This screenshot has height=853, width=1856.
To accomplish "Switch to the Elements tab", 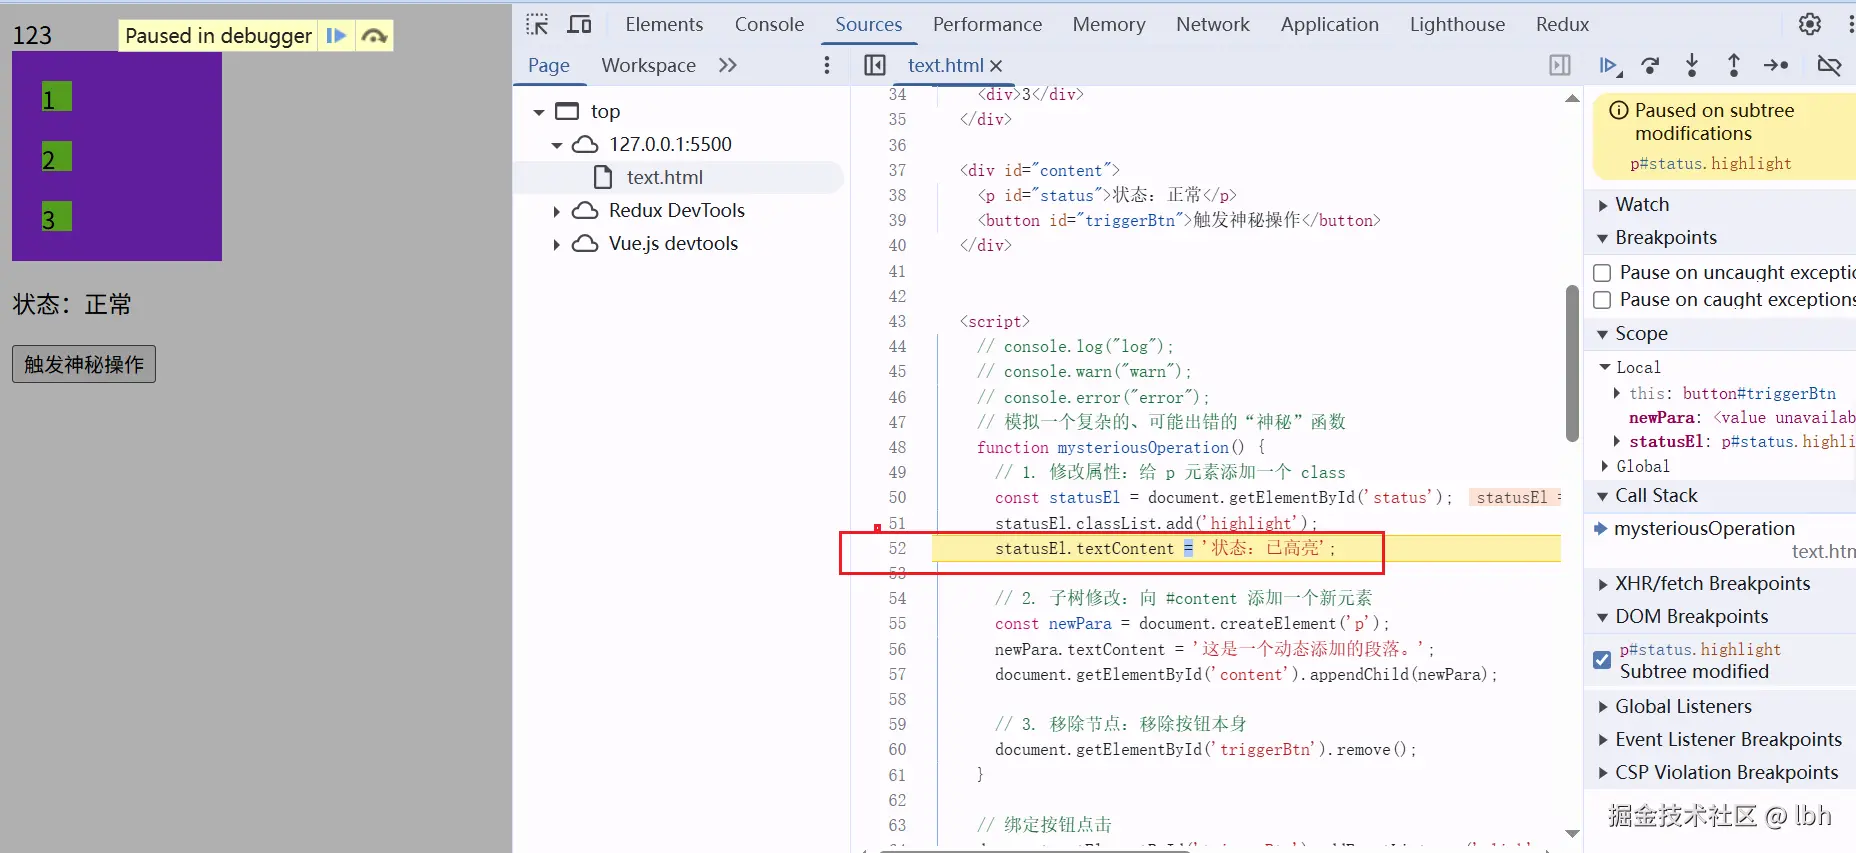I will [664, 24].
